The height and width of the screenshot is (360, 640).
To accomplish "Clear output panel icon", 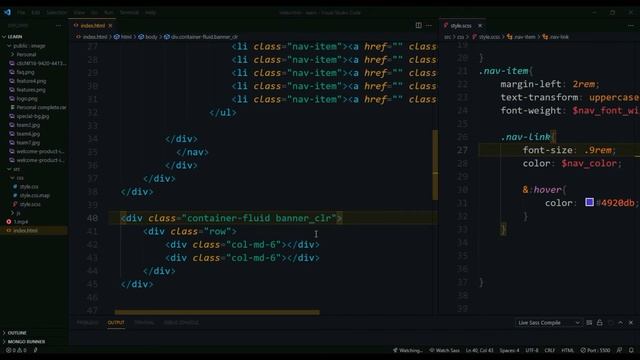I will tap(589, 322).
